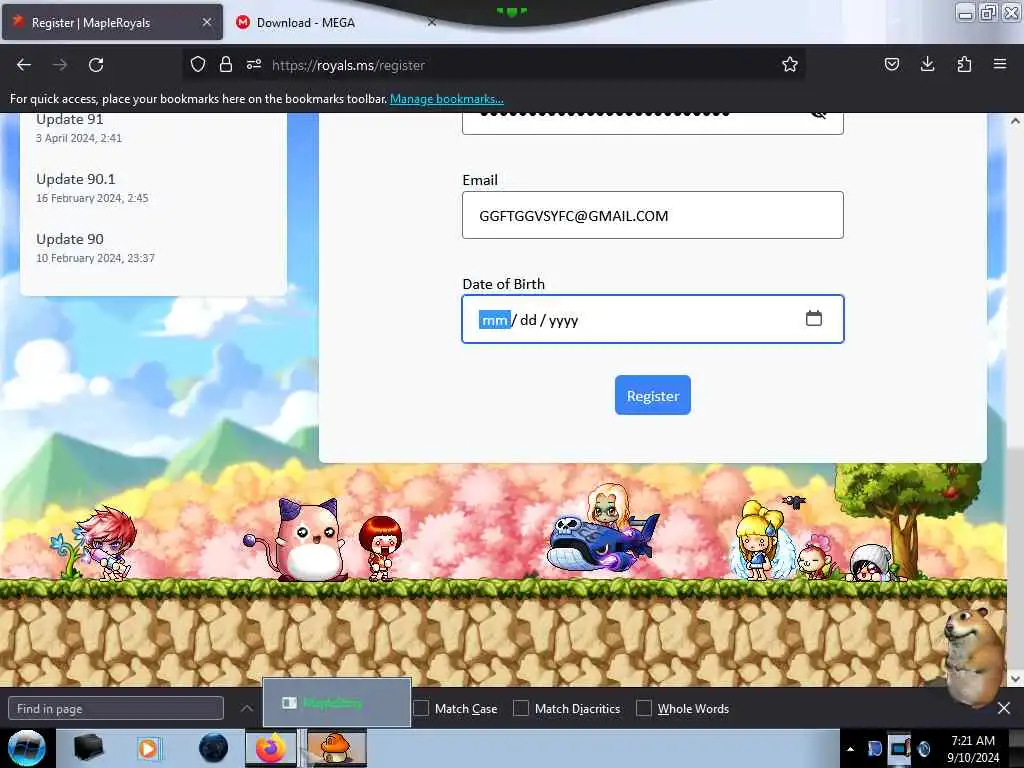This screenshot has height=768, width=1024.
Task: Go back using the browser back arrow
Action: click(x=24, y=65)
